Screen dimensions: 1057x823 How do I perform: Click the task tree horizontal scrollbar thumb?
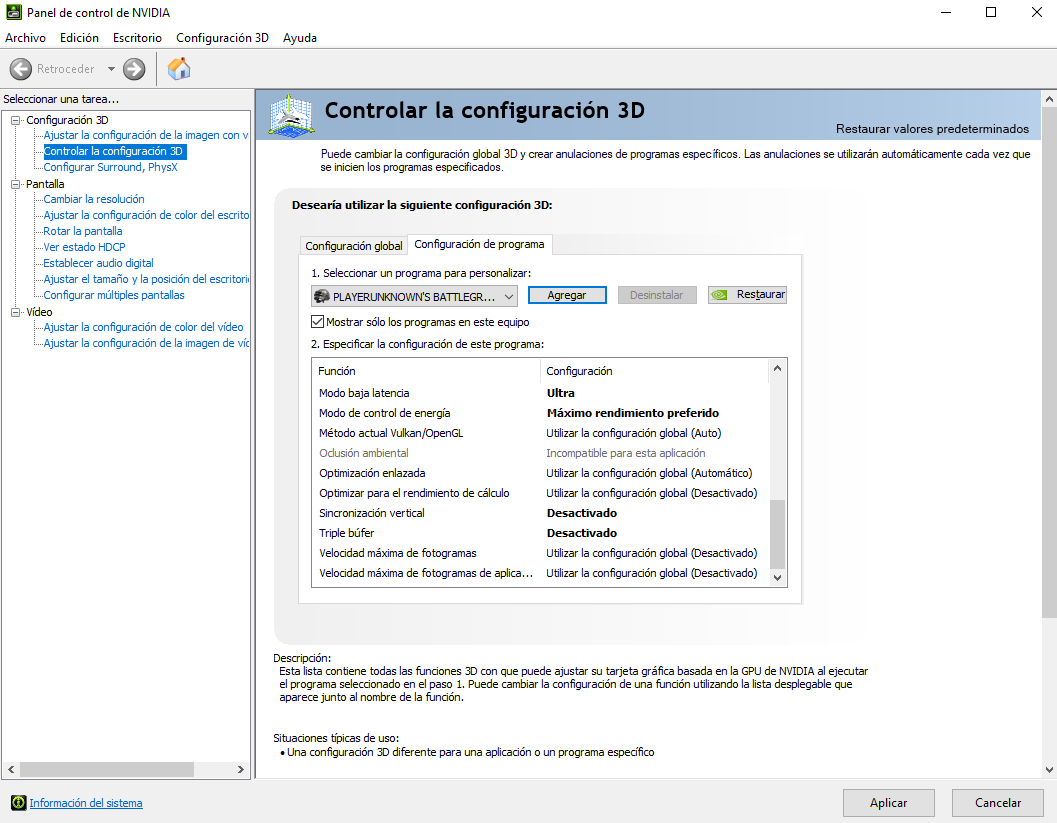(x=107, y=769)
